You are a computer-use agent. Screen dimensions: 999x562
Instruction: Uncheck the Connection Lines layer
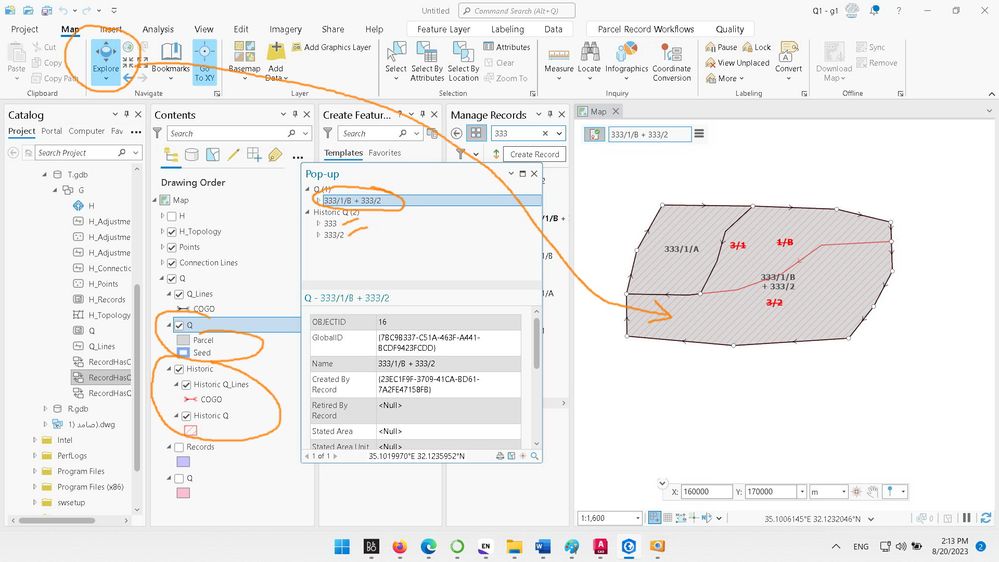tap(172, 263)
